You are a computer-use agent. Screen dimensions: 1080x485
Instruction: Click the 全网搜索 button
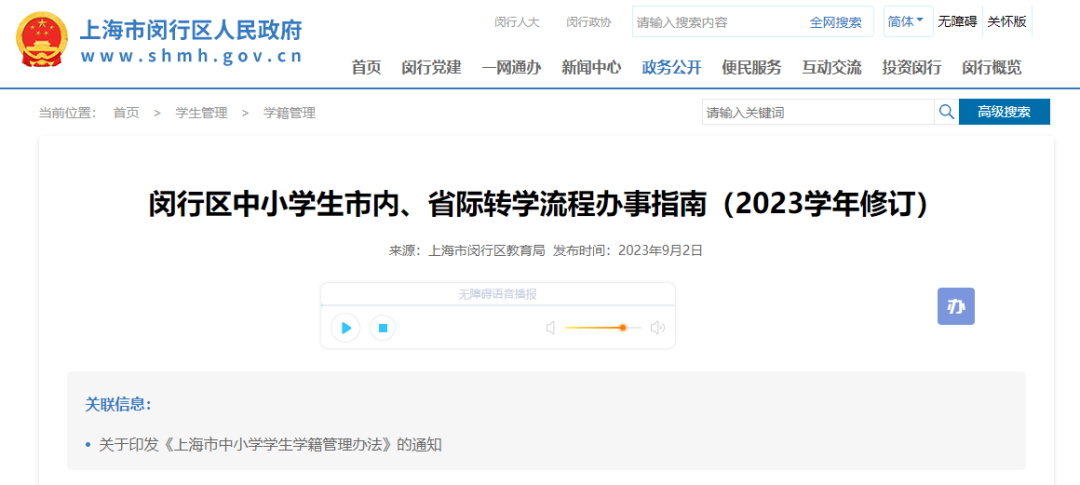click(835, 22)
